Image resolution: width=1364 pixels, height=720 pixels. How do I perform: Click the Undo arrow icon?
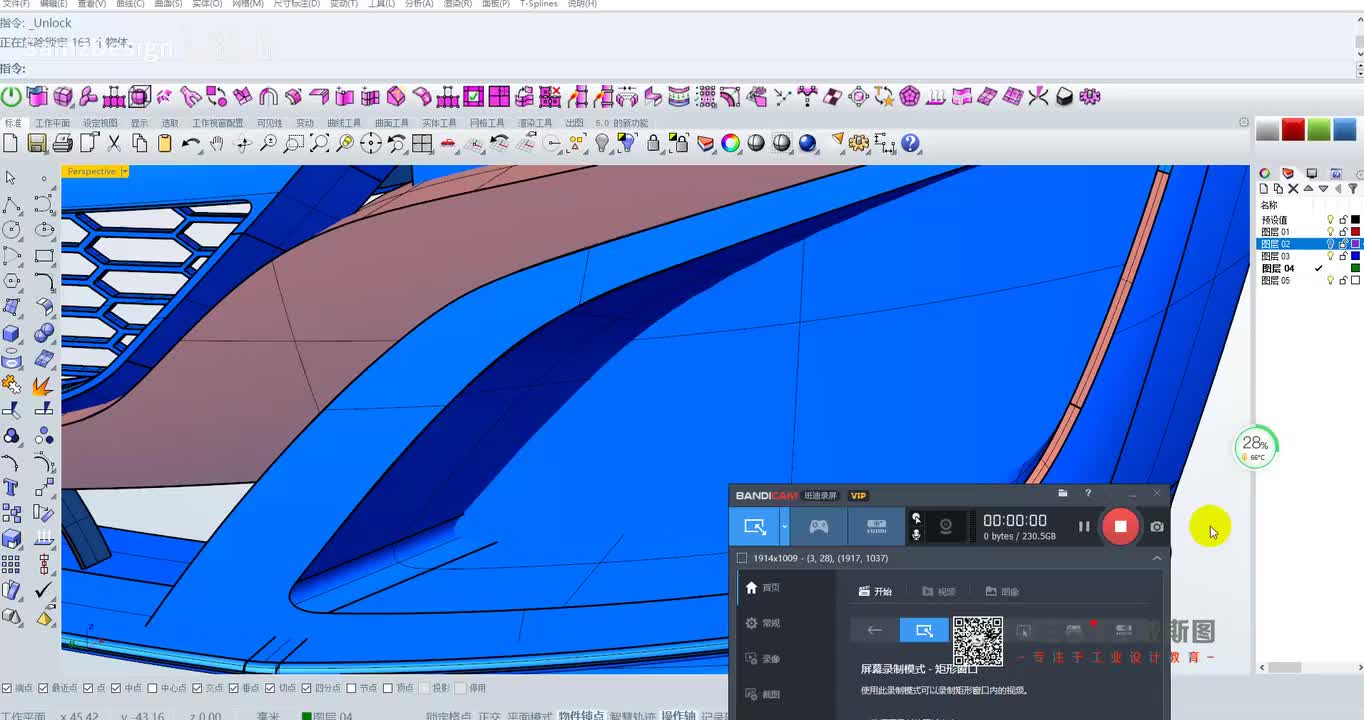pyautogui.click(x=190, y=144)
